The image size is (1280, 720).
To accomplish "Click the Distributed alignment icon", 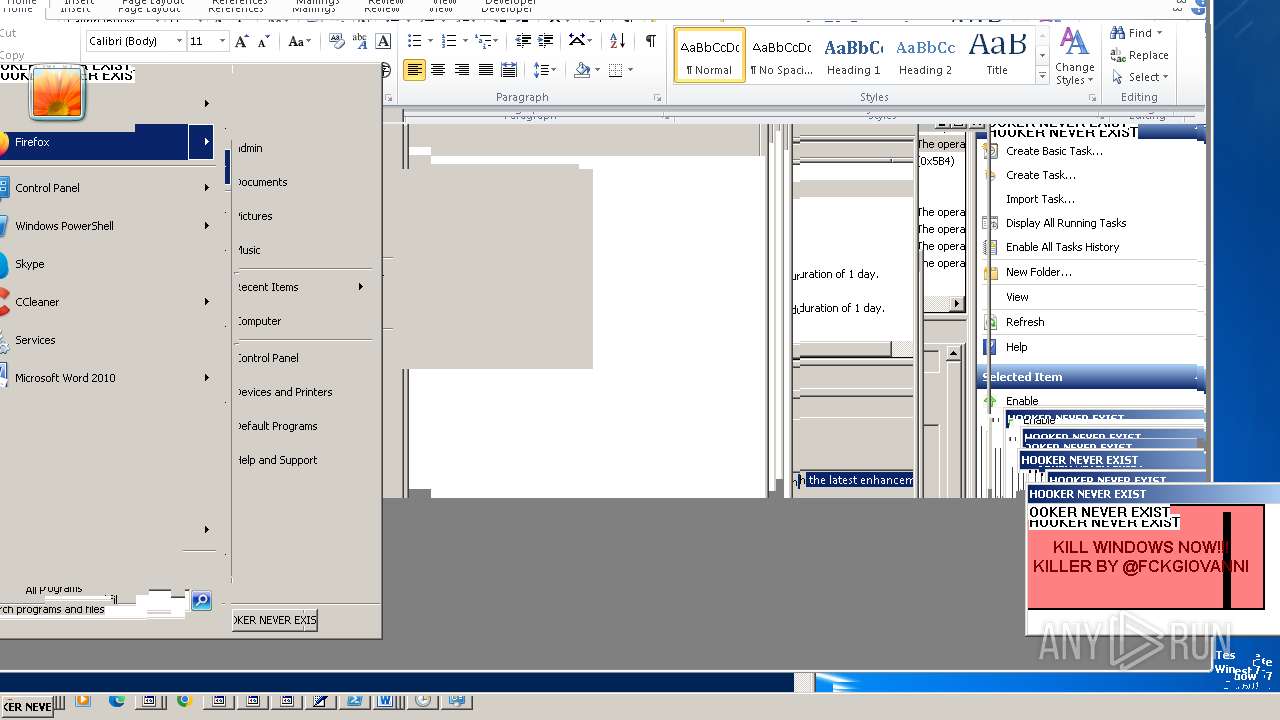I will tap(509, 70).
